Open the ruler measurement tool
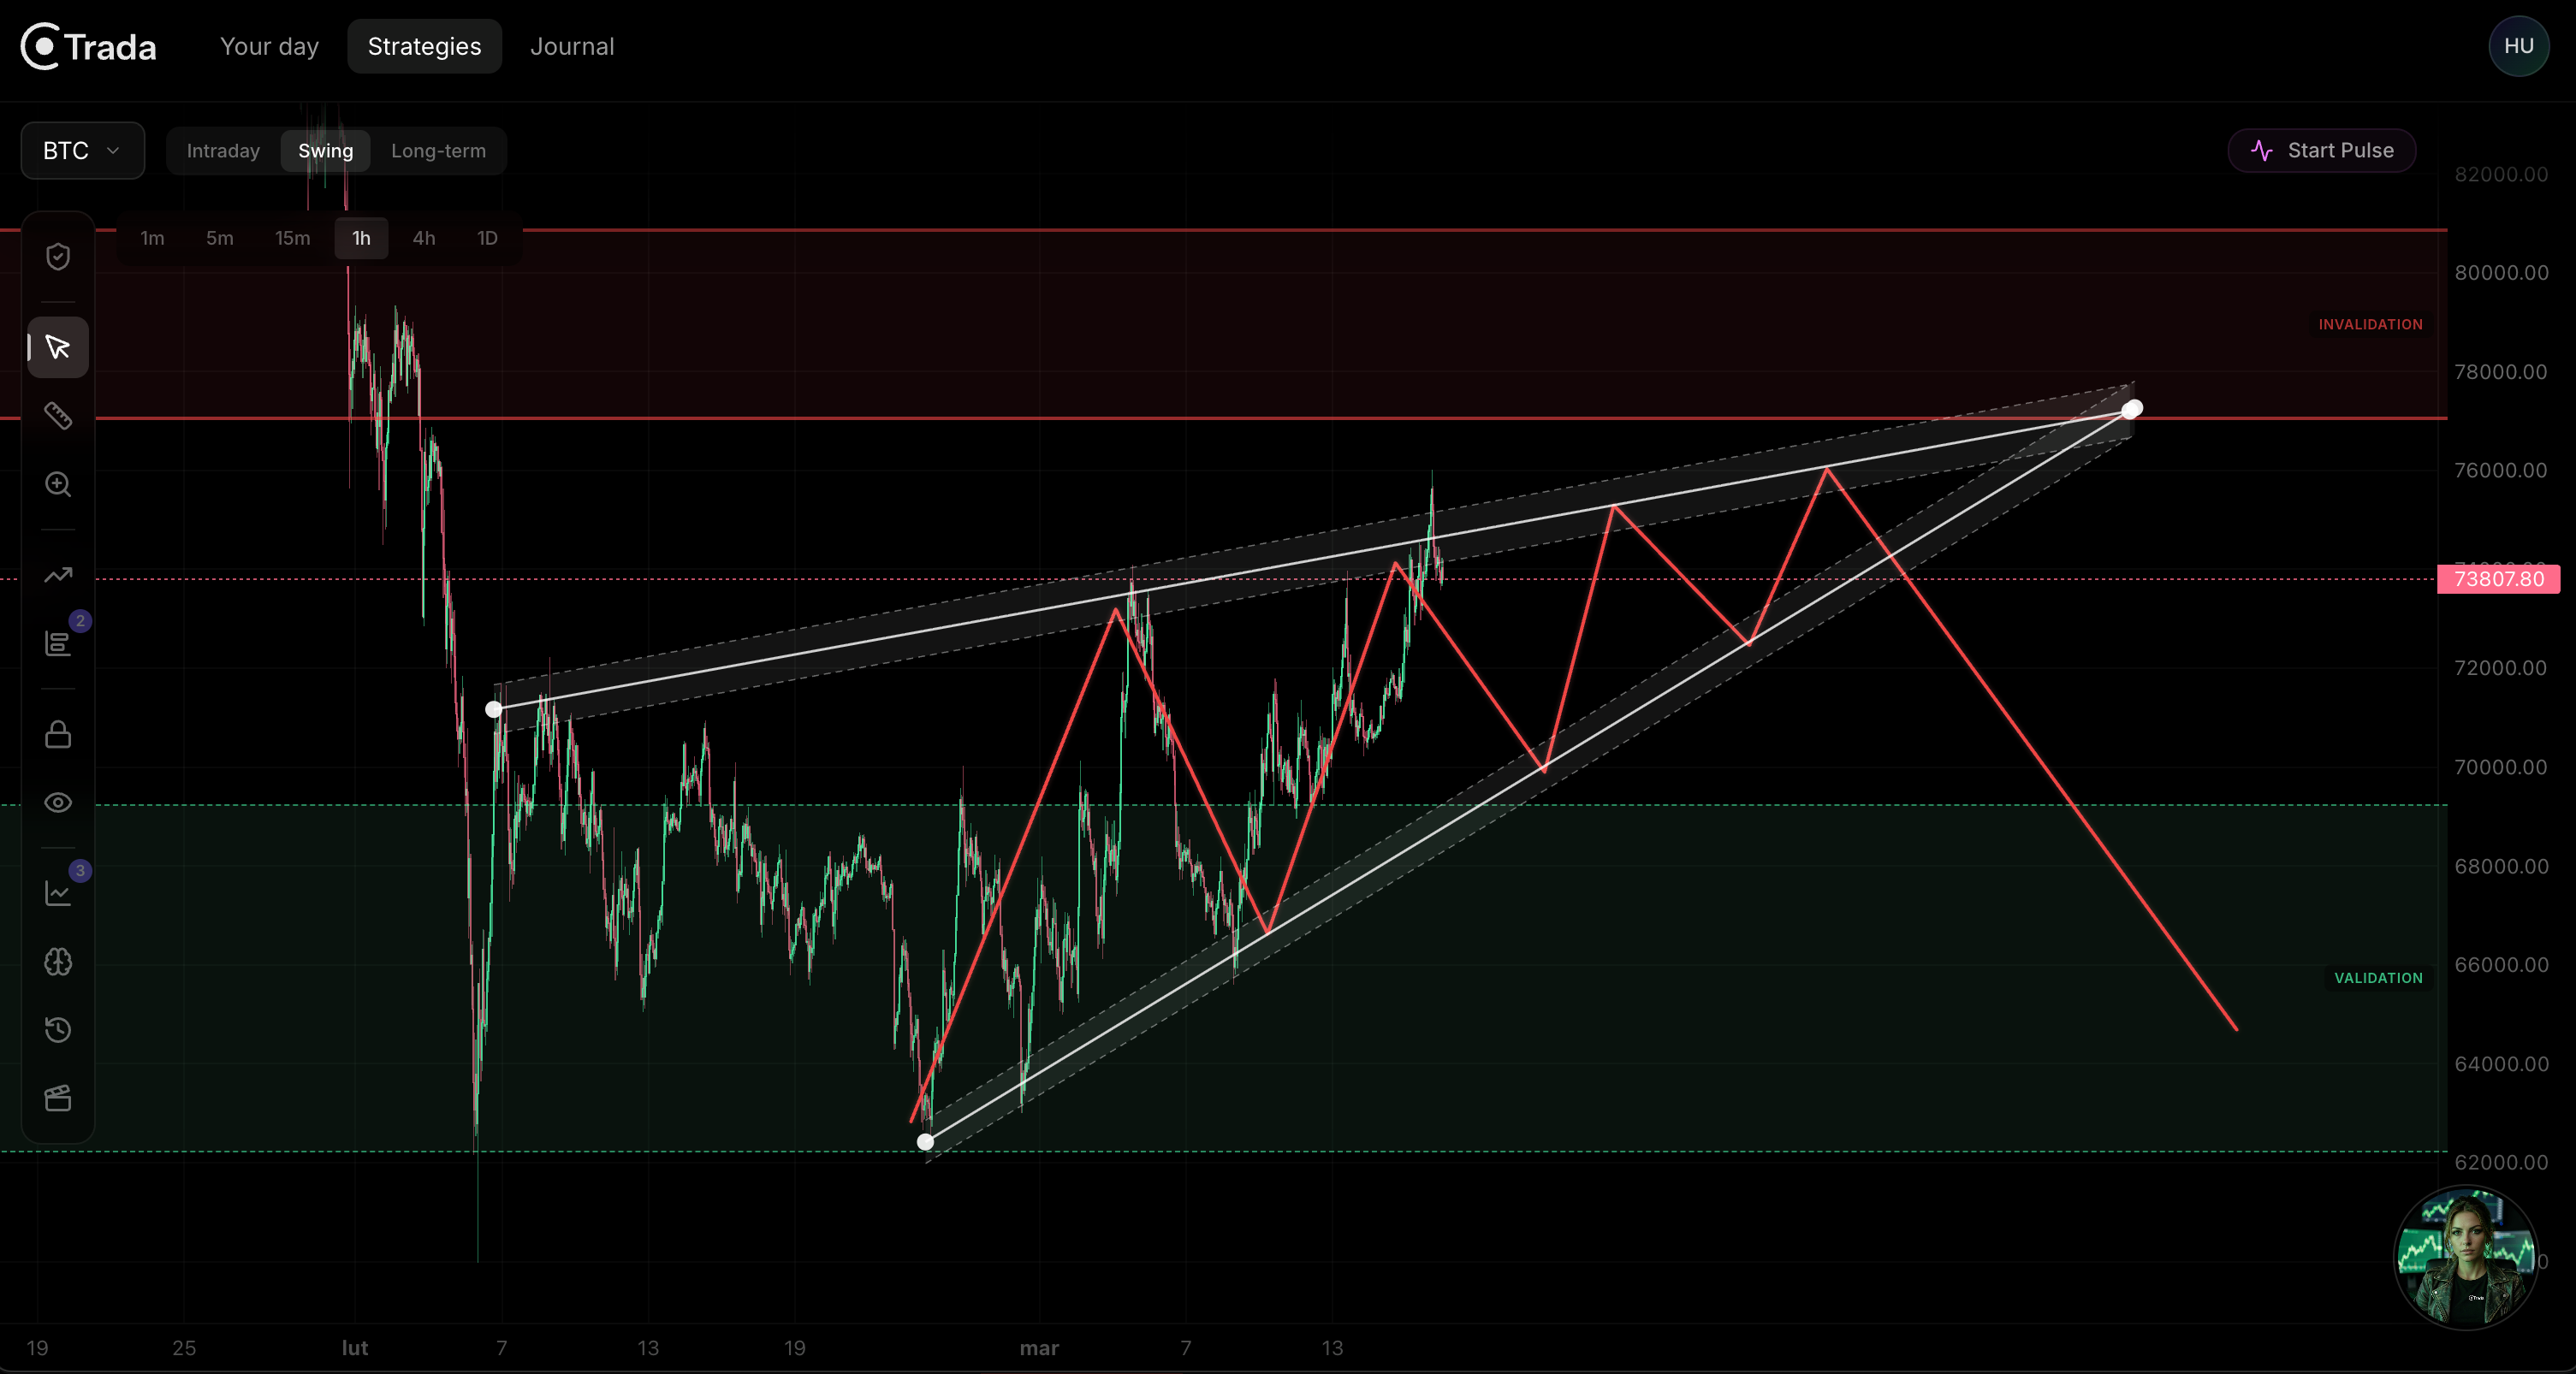Viewport: 2576px width, 1374px height. 57,417
